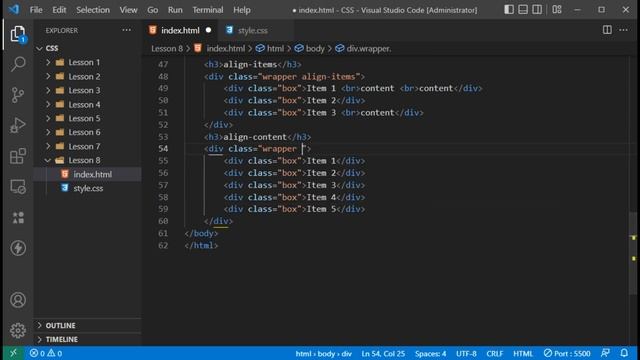Click div.wrapper in the breadcrumb
The width and height of the screenshot is (640, 360).
369,49
